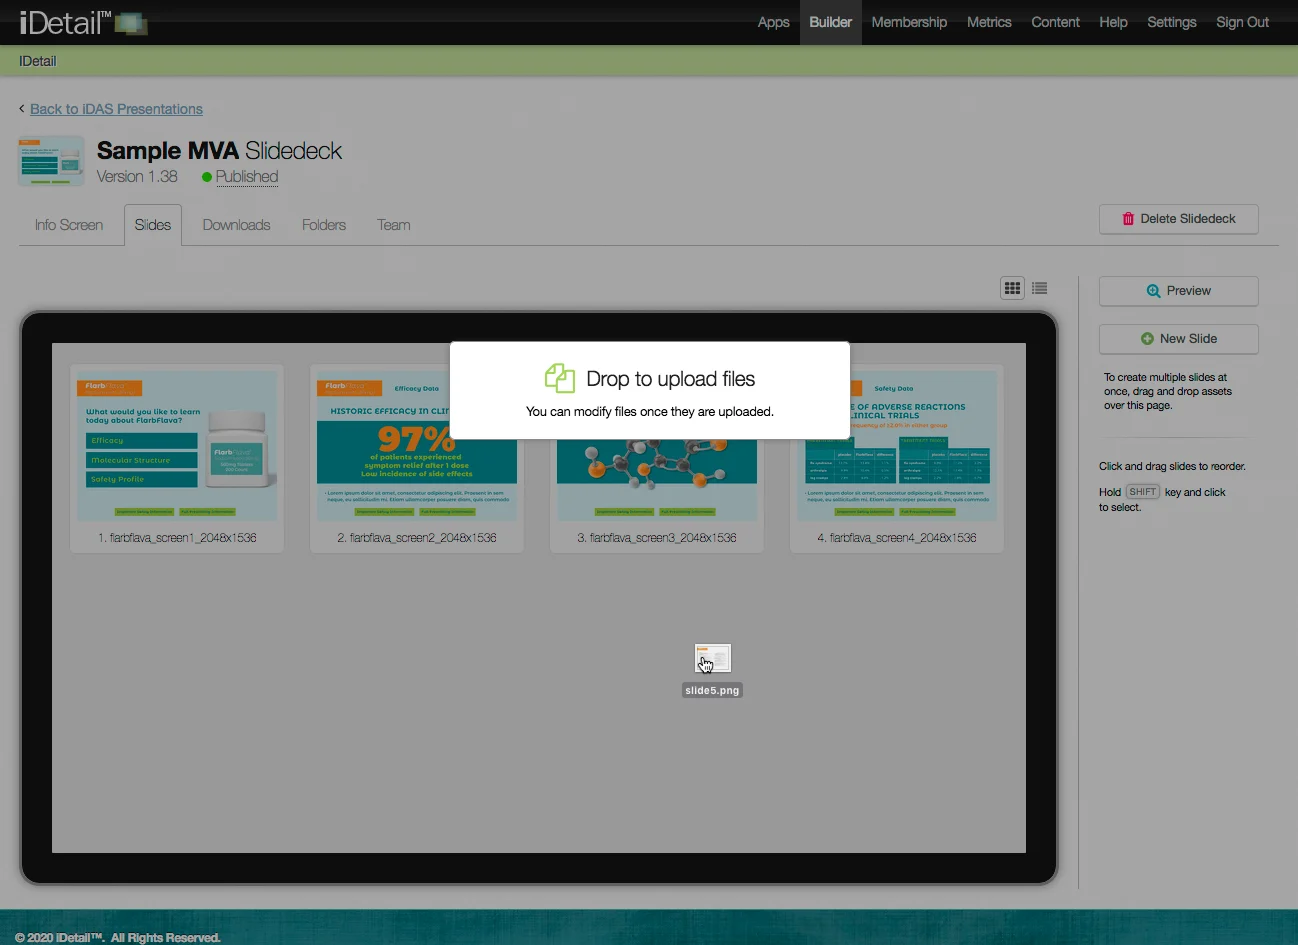Open the Metrics menu
This screenshot has height=945, width=1298.
tap(989, 22)
